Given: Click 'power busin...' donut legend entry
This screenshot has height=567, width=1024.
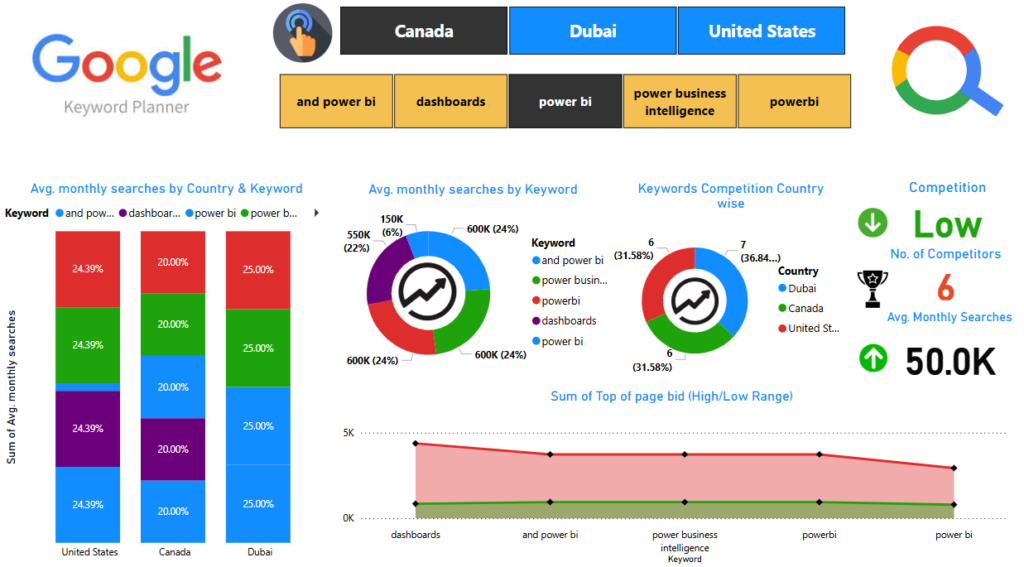Looking at the screenshot, I should (569, 280).
